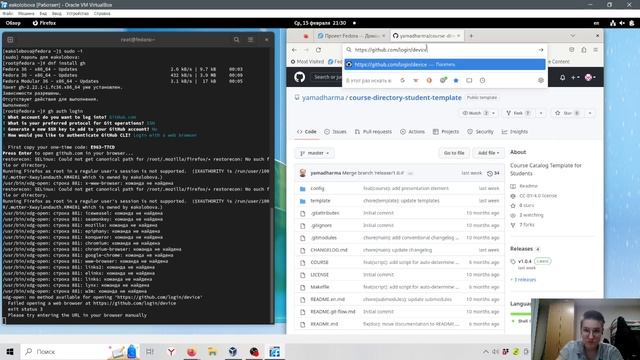Screen dimensions: 640x360
Task: Open Task View on taskbar
Action: point(150,351)
